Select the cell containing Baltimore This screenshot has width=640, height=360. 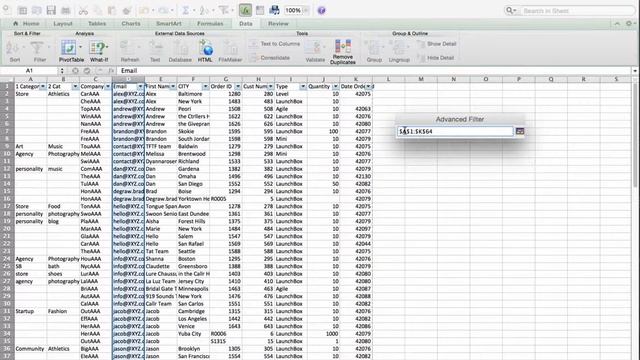[193, 94]
